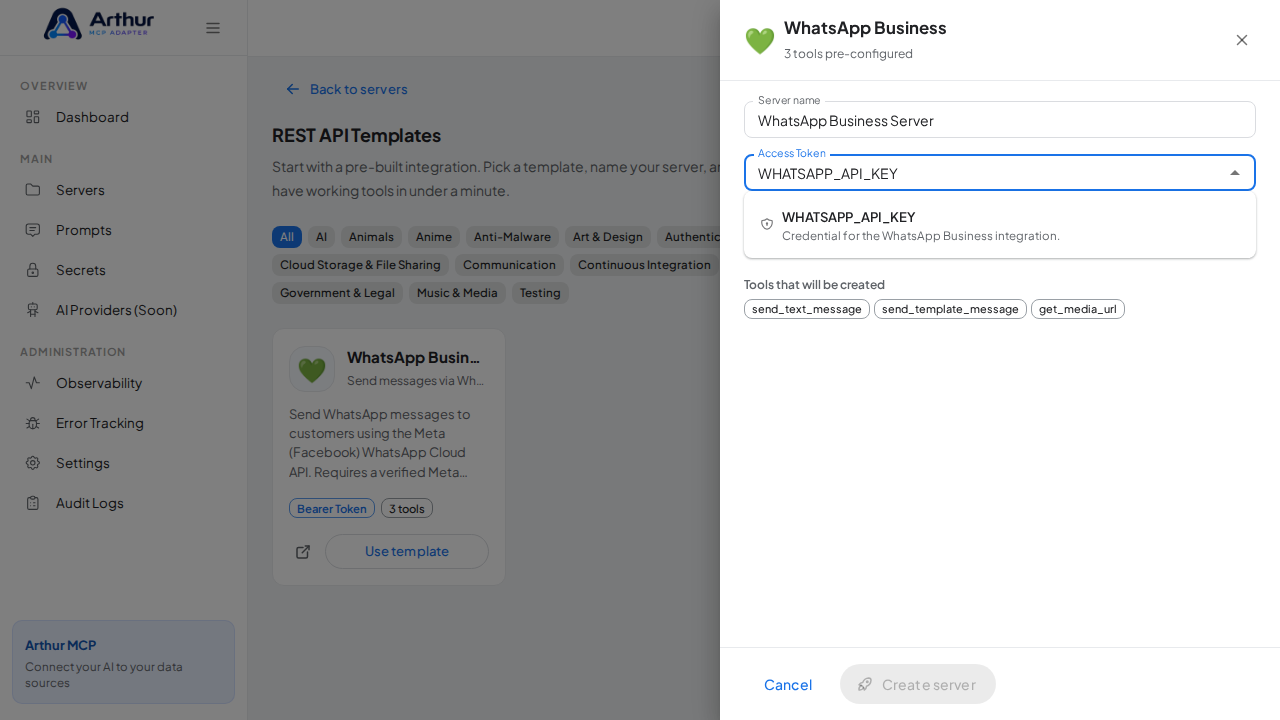
Task: Select the Anime category filter
Action: coord(434,237)
